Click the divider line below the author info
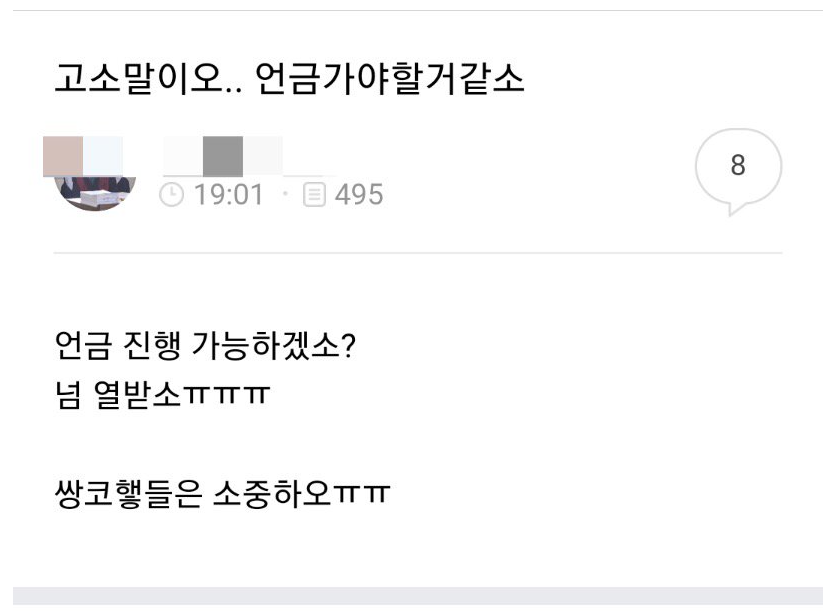Image resolution: width=827 pixels, height=612 pixels. [418, 253]
